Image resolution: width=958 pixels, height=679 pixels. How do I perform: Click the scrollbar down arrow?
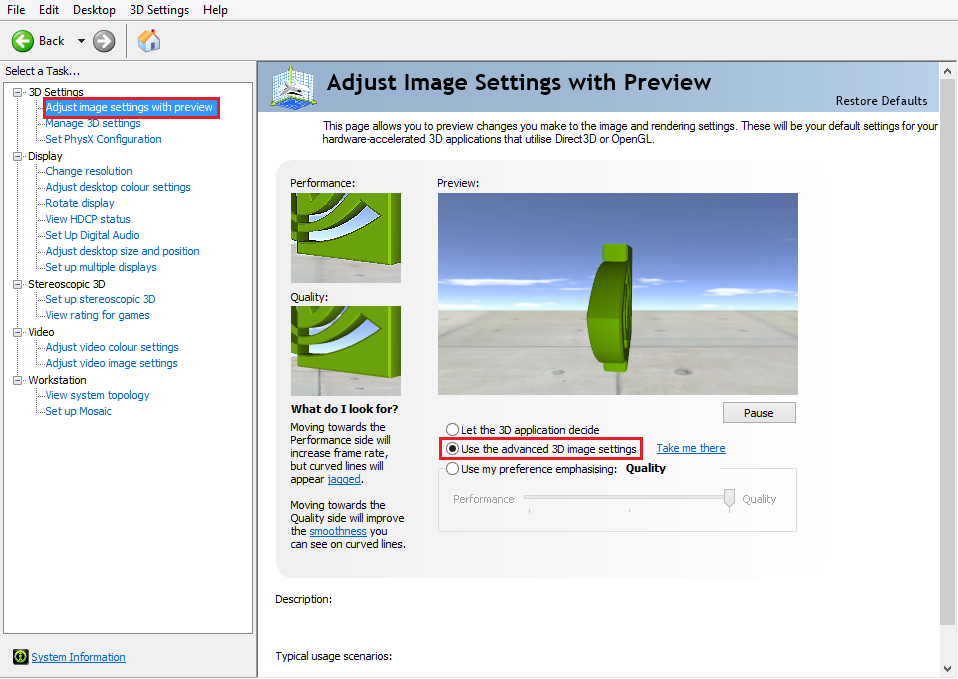click(x=948, y=669)
